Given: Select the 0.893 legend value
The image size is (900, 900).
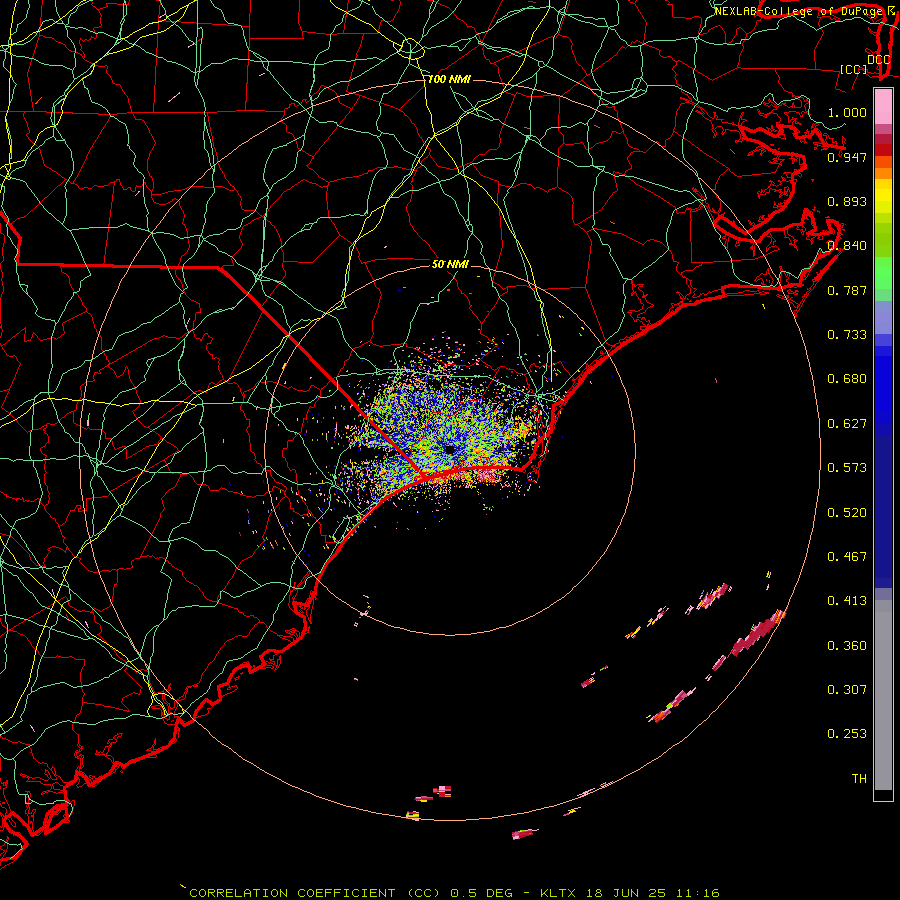Looking at the screenshot, I should pyautogui.click(x=847, y=201).
